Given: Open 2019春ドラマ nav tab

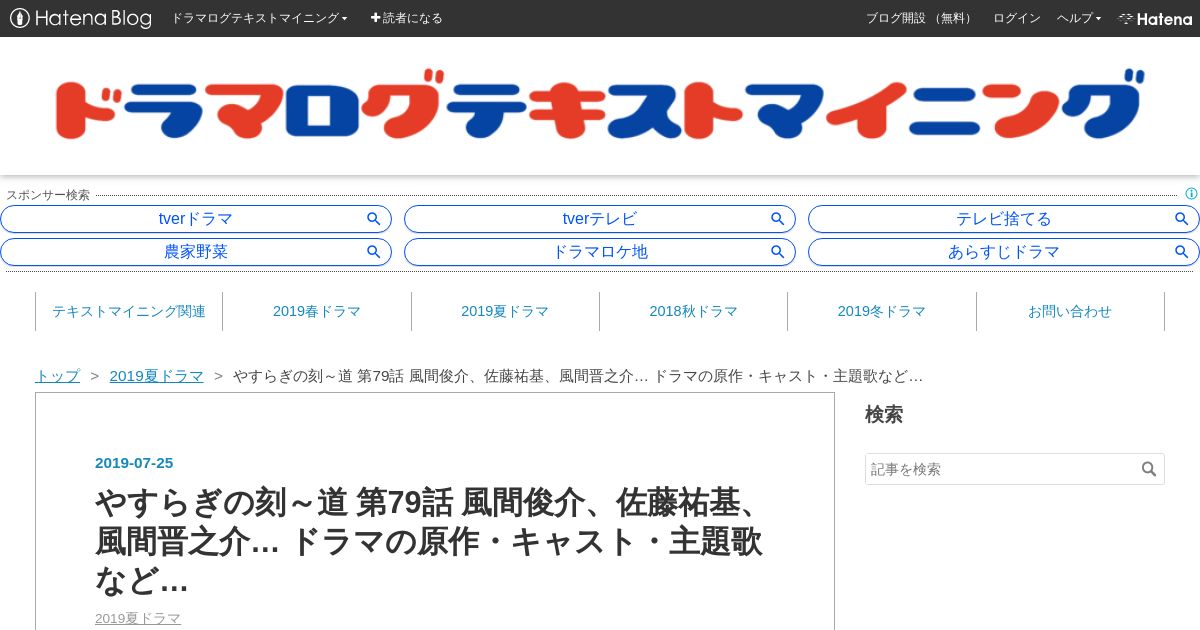Looking at the screenshot, I should [x=317, y=311].
